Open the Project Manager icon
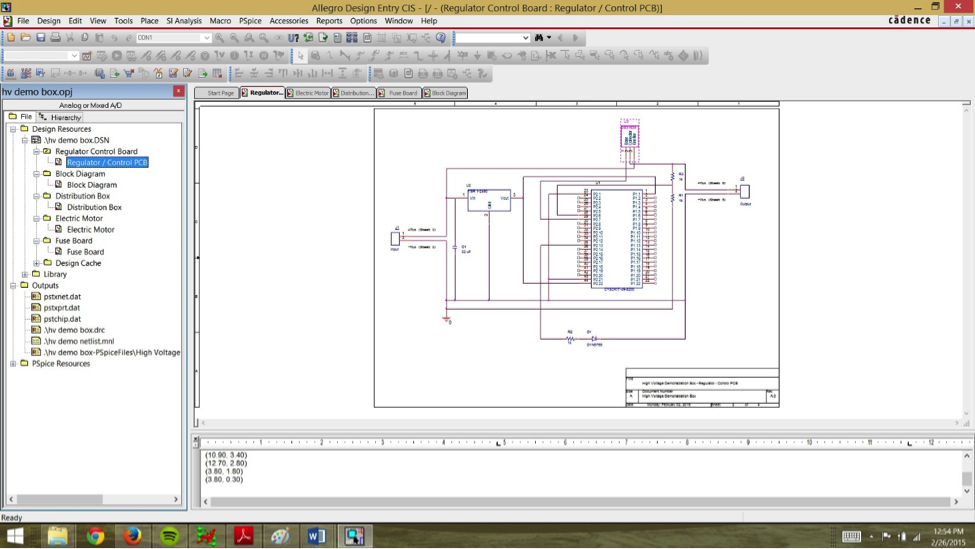 click(x=426, y=37)
